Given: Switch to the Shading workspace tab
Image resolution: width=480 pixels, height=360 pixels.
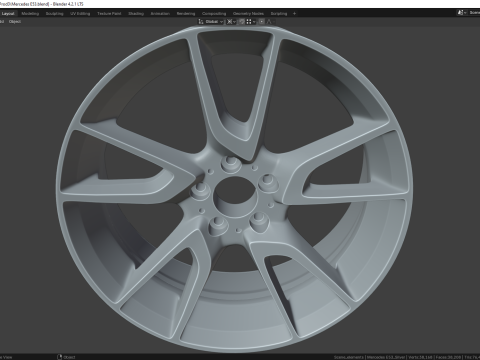Looking at the screenshot, I should (136, 14).
